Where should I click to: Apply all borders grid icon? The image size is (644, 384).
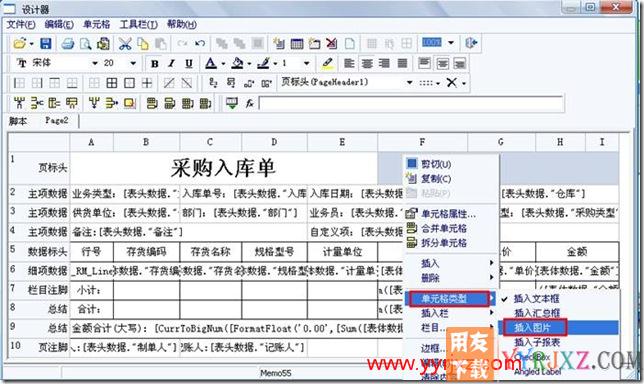[x=112, y=83]
